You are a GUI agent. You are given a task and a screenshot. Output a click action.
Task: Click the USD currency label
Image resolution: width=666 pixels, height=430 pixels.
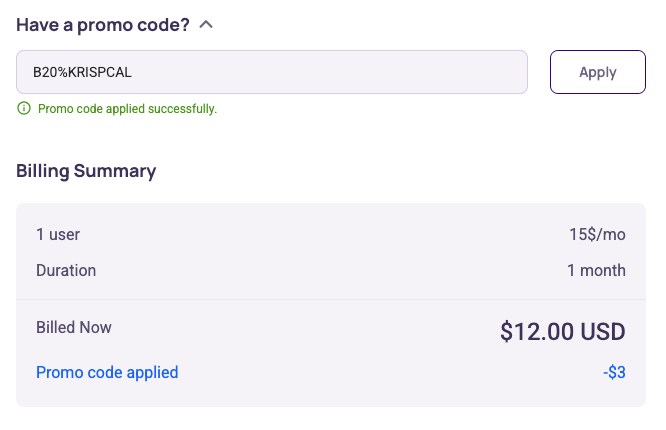pos(603,331)
